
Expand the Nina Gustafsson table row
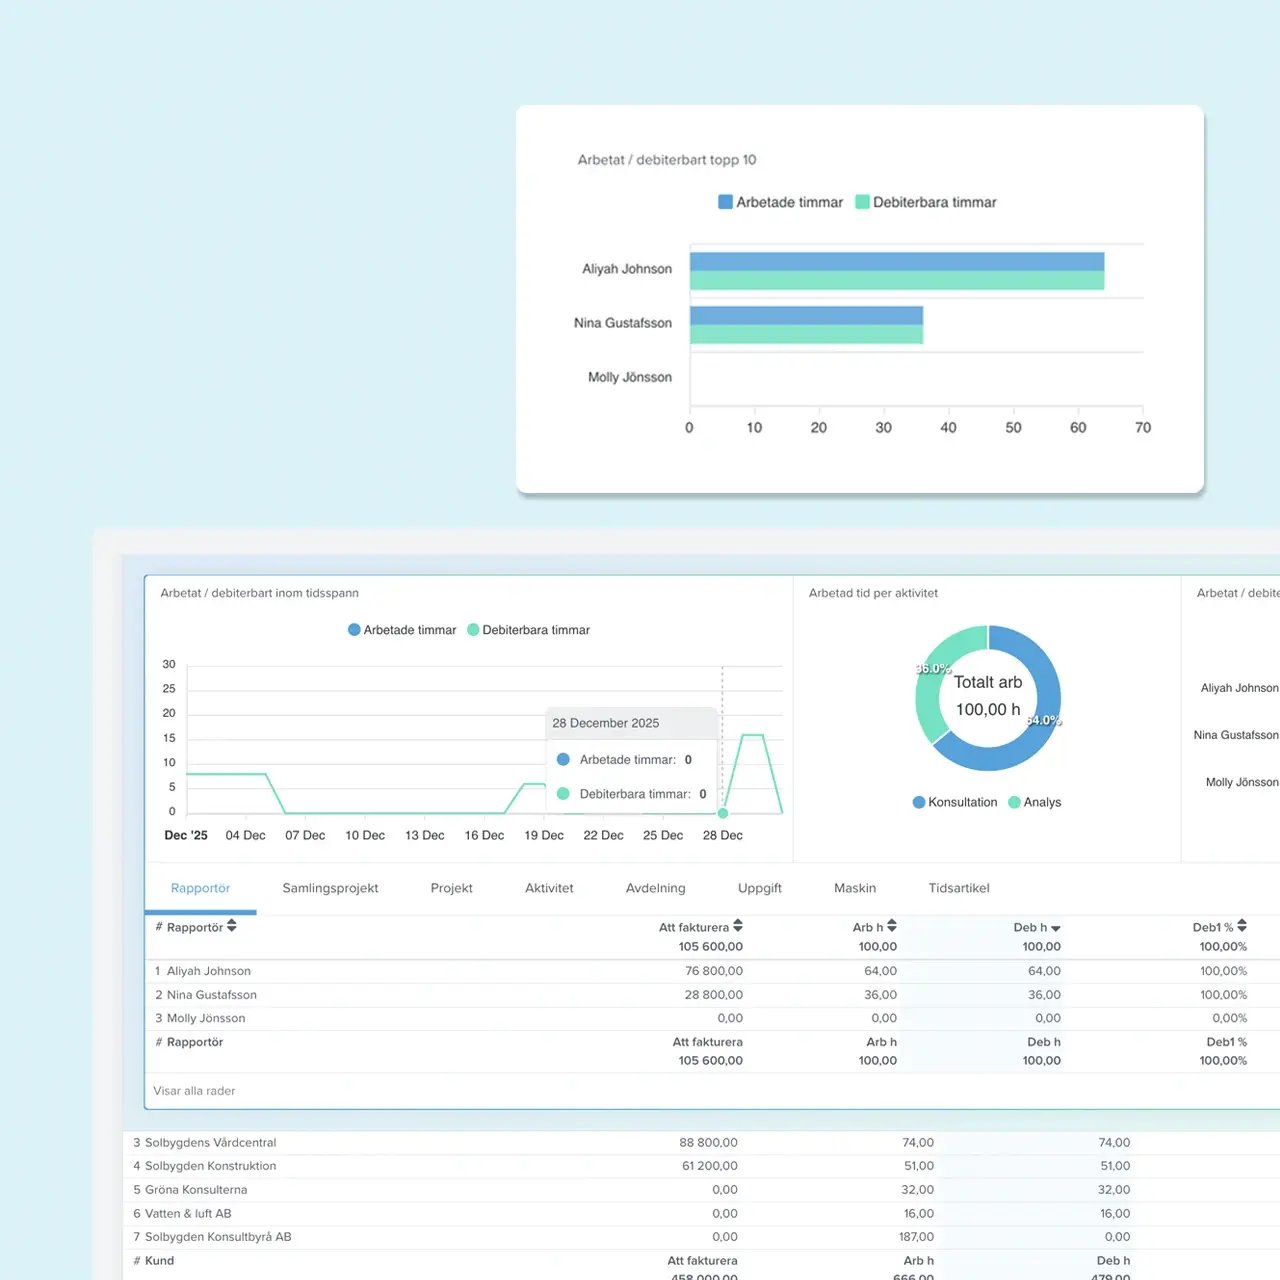212,995
